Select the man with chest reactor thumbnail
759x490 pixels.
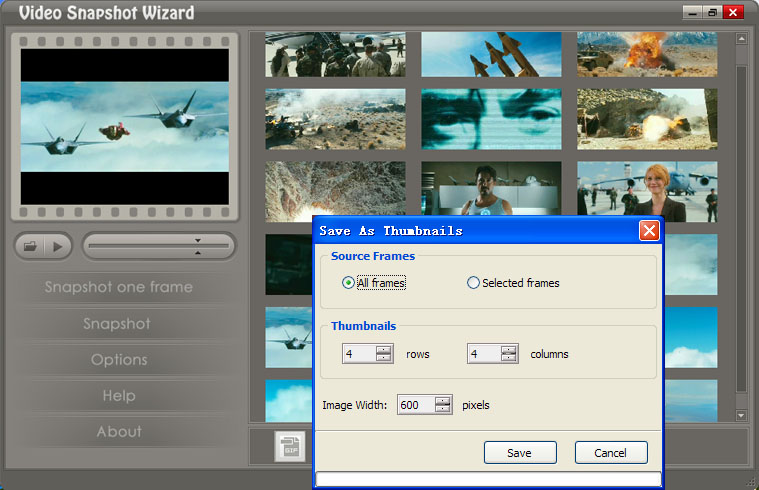(x=491, y=188)
